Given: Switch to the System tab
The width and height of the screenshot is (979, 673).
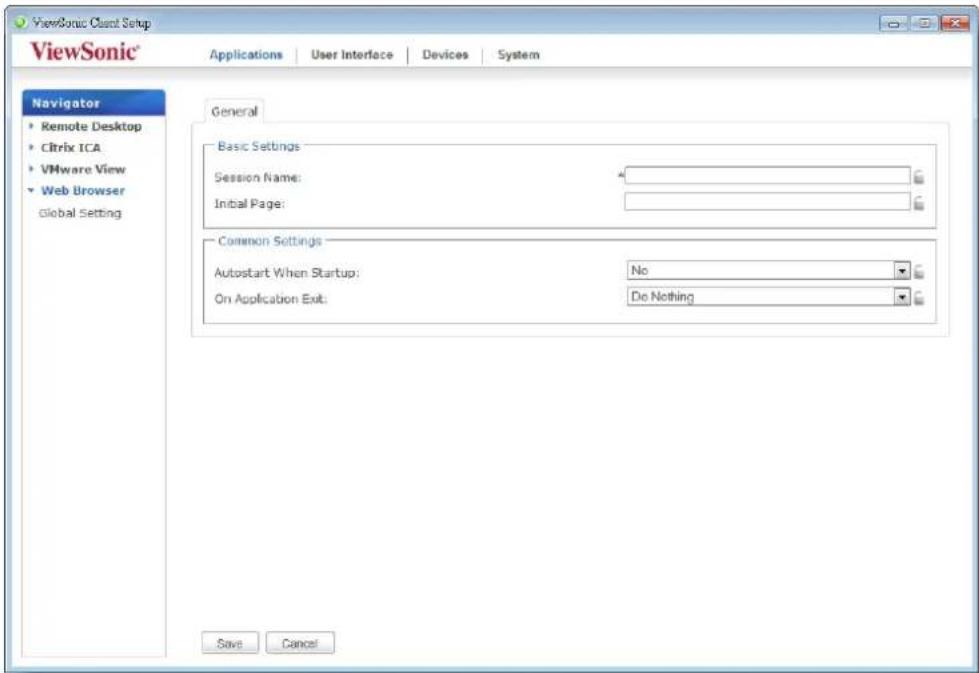Looking at the screenshot, I should tap(518, 55).
